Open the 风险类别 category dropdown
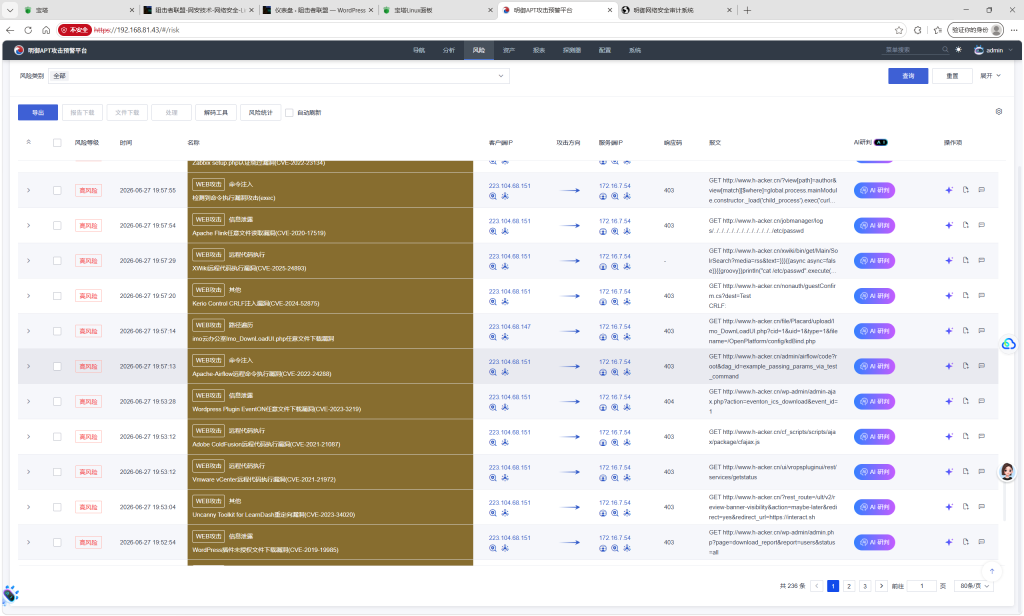The width and height of the screenshot is (1024, 616). [x=279, y=76]
